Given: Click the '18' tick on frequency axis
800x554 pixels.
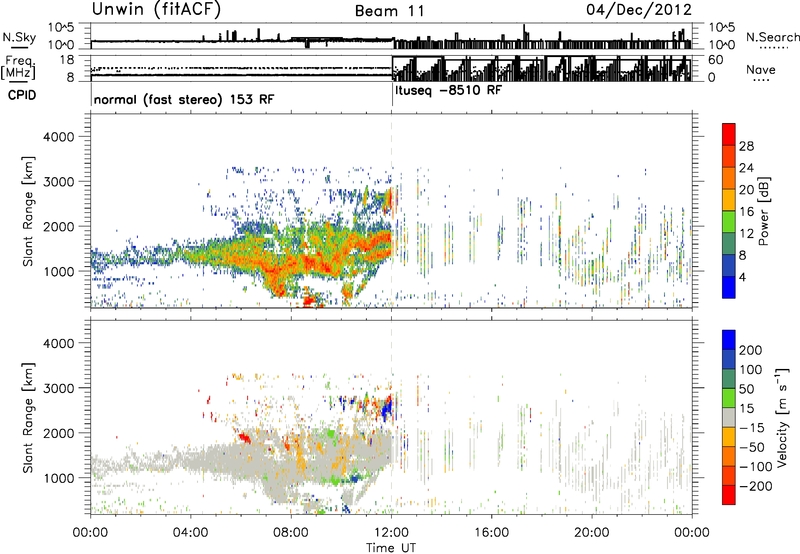Looking at the screenshot, I should tap(67, 60).
